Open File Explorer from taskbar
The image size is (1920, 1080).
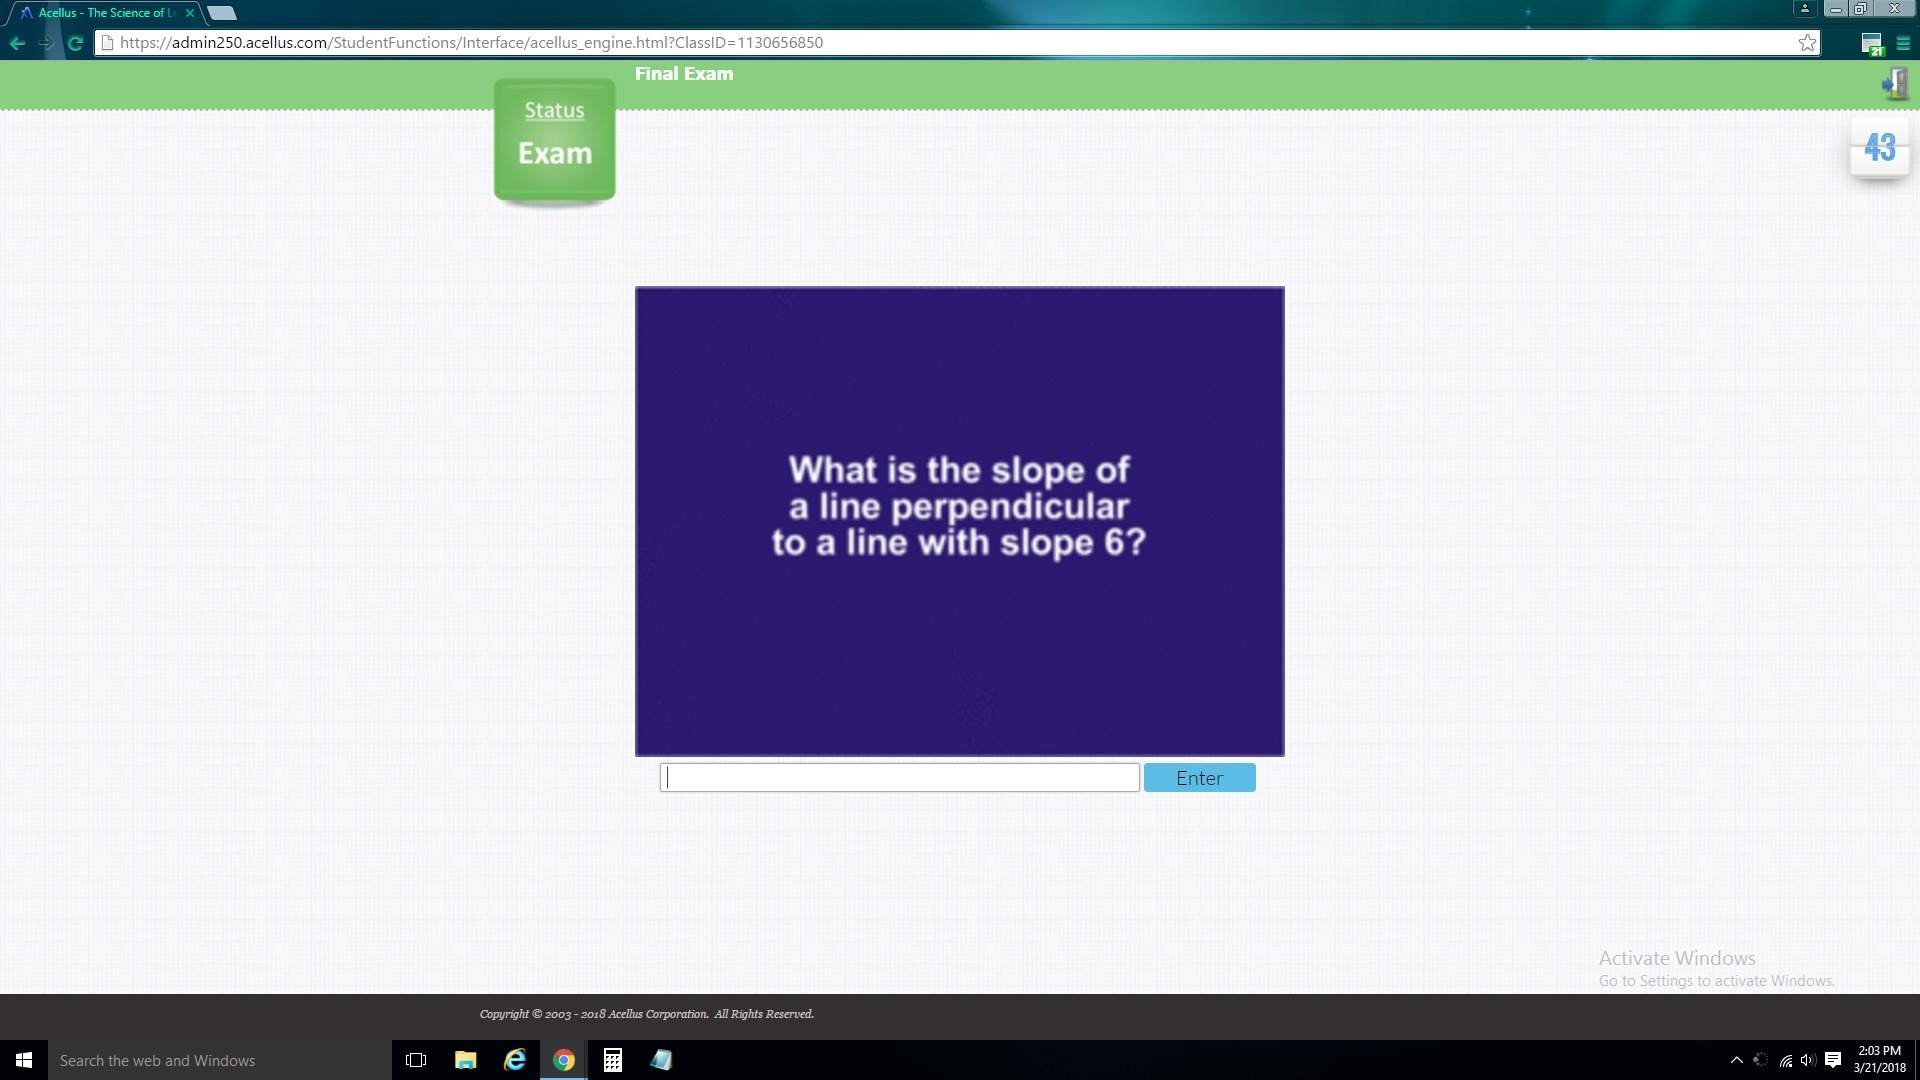(x=465, y=1060)
